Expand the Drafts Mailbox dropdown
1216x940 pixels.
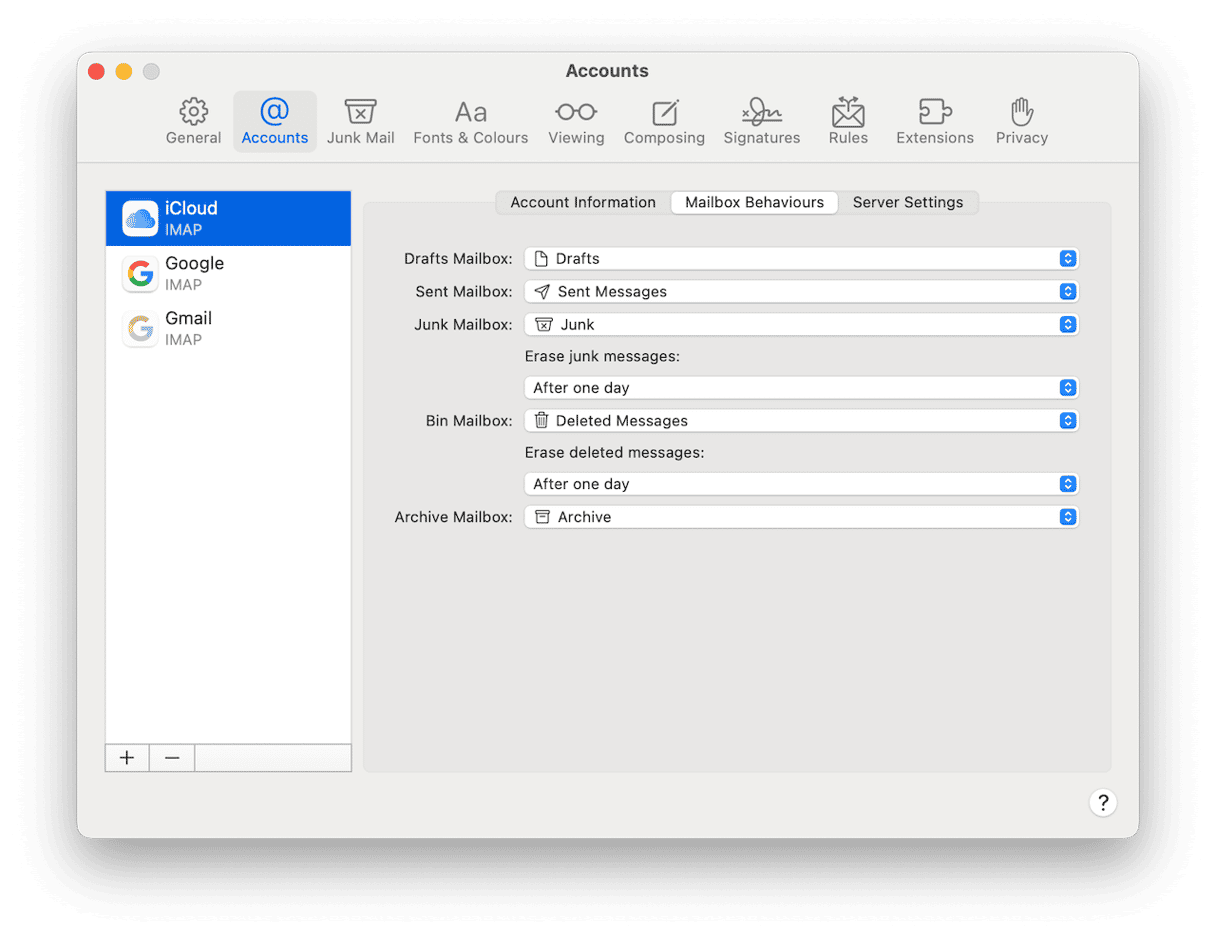click(801, 259)
